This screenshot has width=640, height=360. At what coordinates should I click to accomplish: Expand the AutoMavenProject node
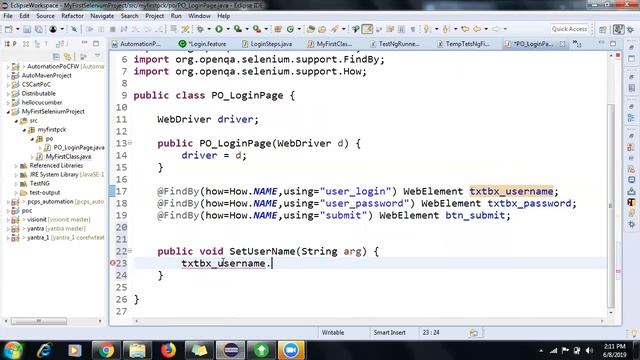point(8,76)
